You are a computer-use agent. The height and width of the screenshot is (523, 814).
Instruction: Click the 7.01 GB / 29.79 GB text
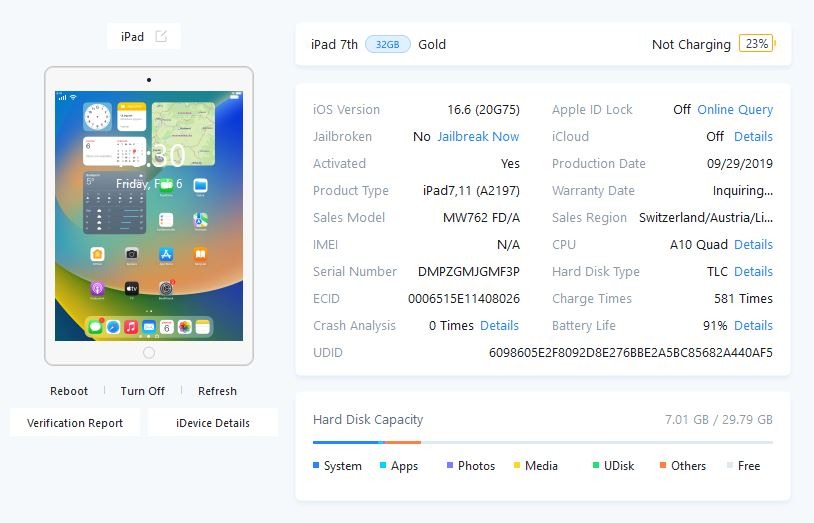[x=719, y=420]
